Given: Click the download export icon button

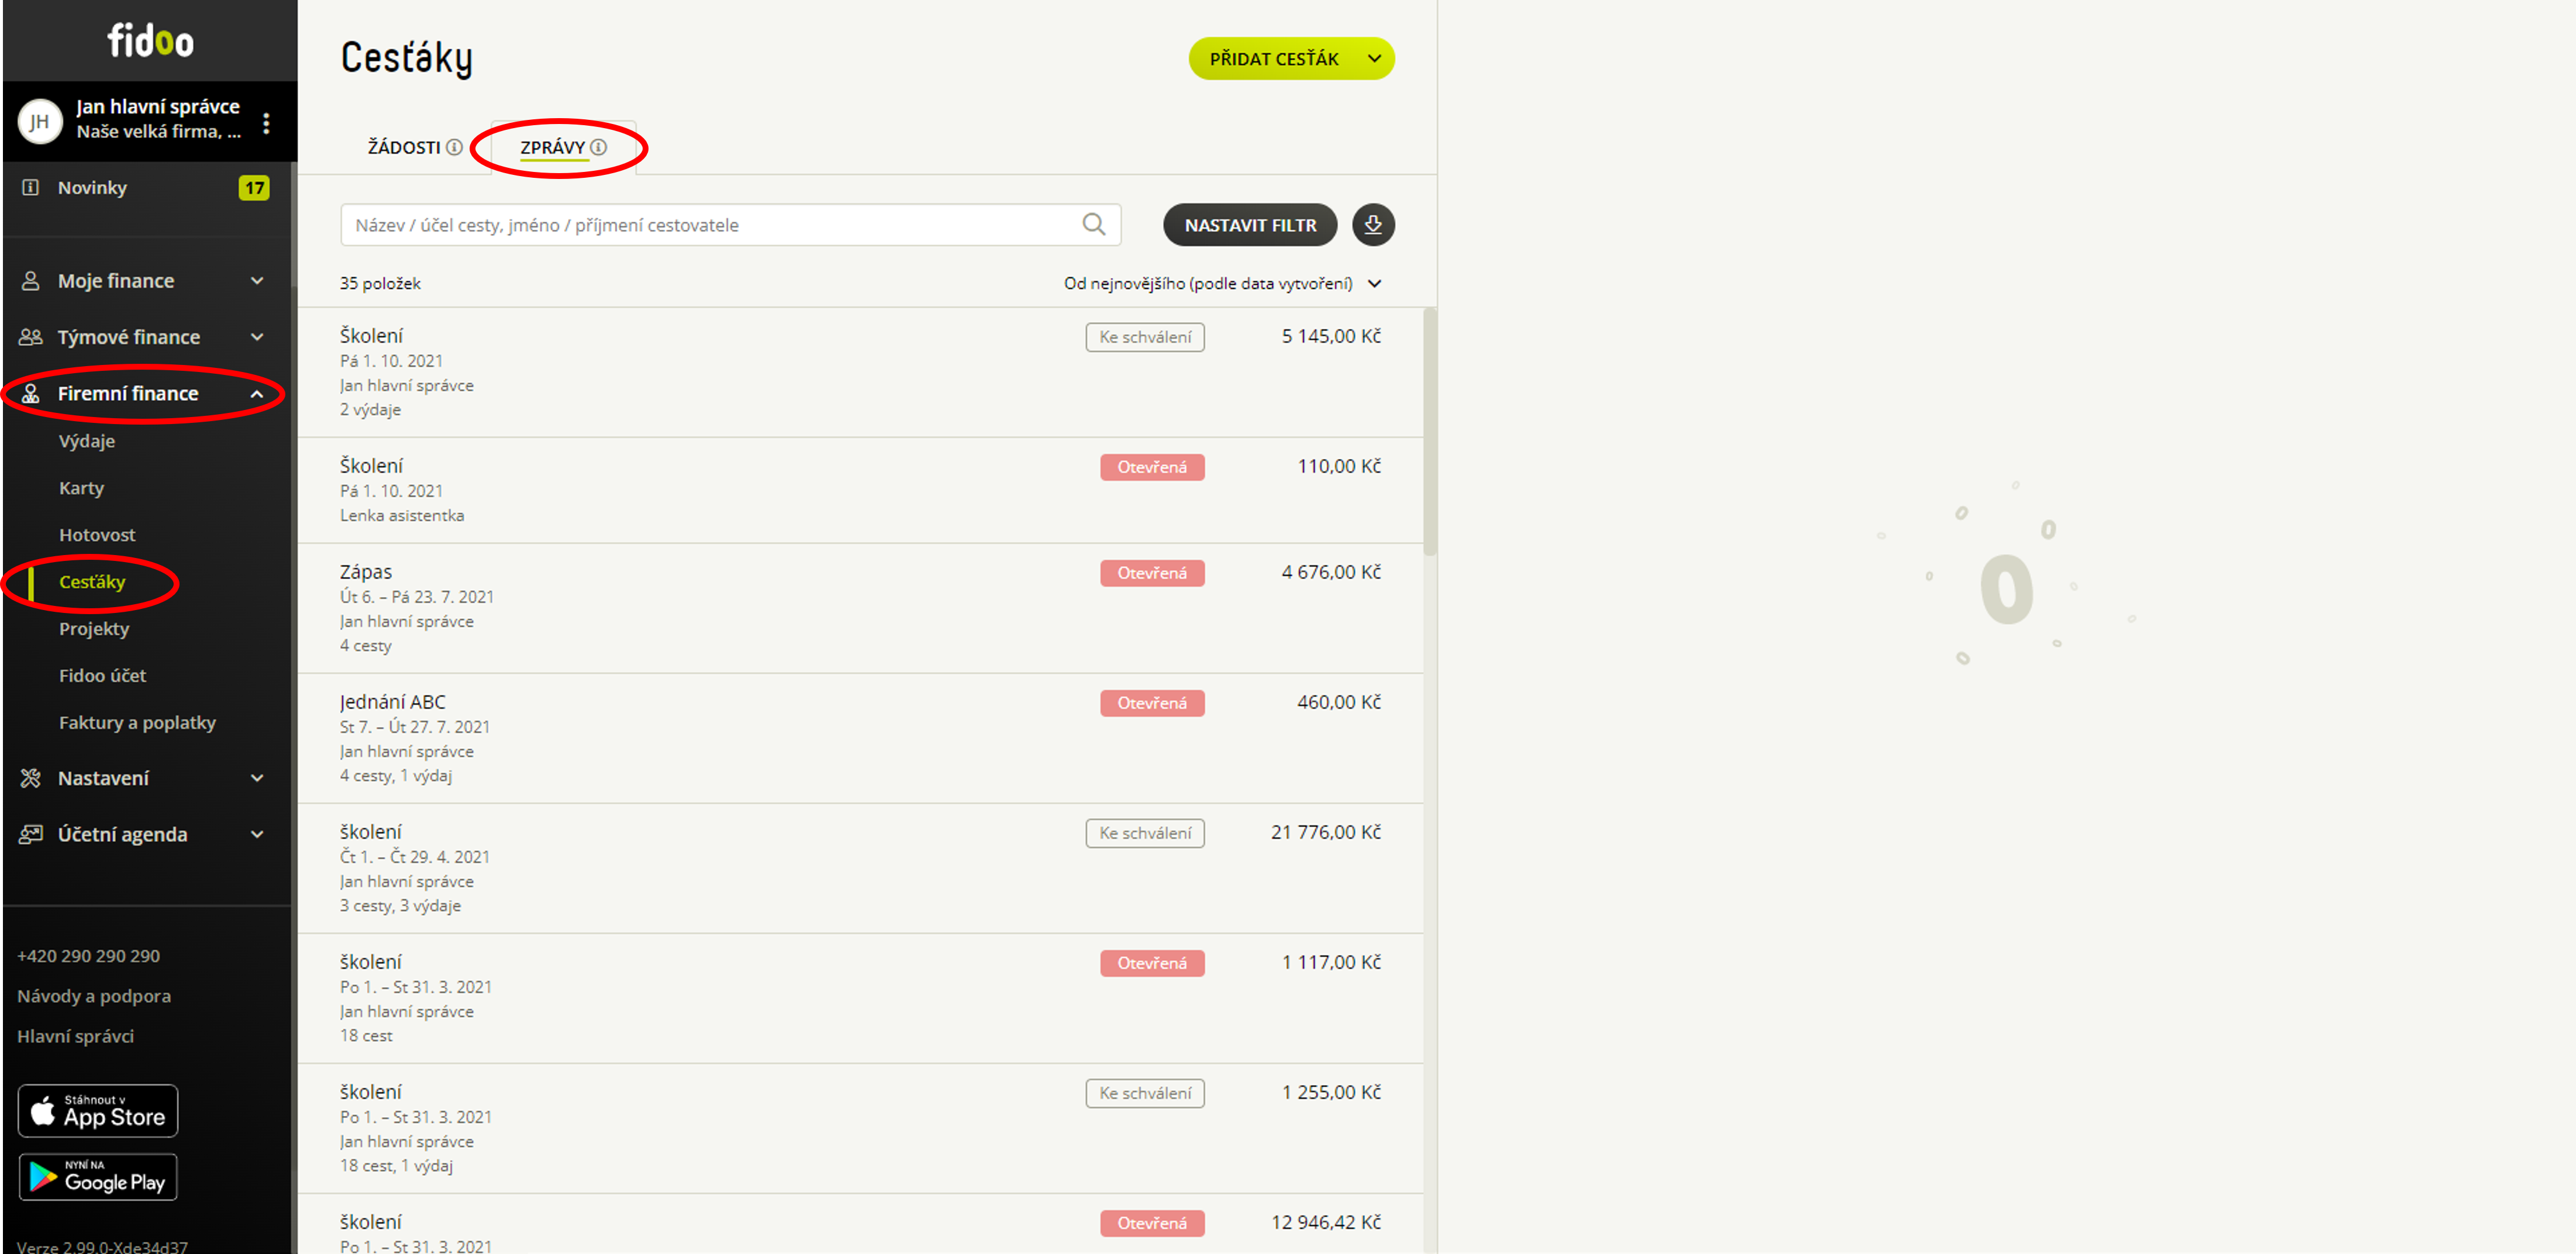Looking at the screenshot, I should pos(1373,225).
